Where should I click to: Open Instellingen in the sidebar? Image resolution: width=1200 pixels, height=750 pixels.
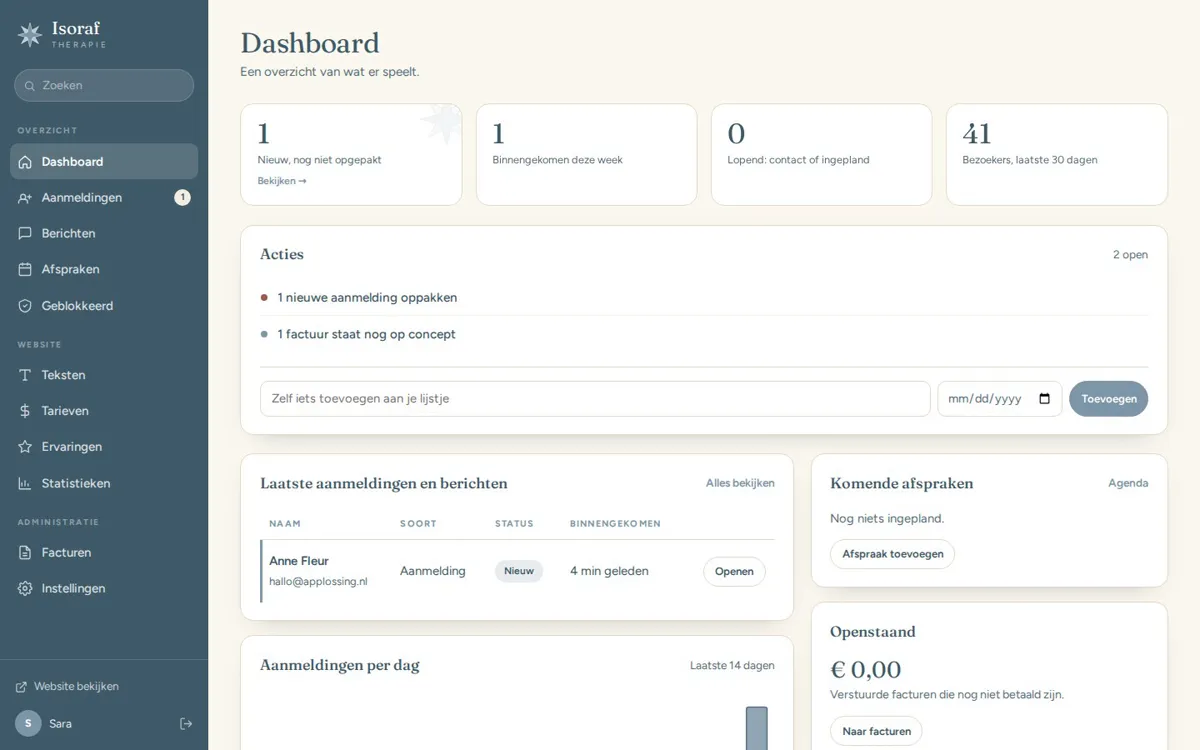coord(104,588)
